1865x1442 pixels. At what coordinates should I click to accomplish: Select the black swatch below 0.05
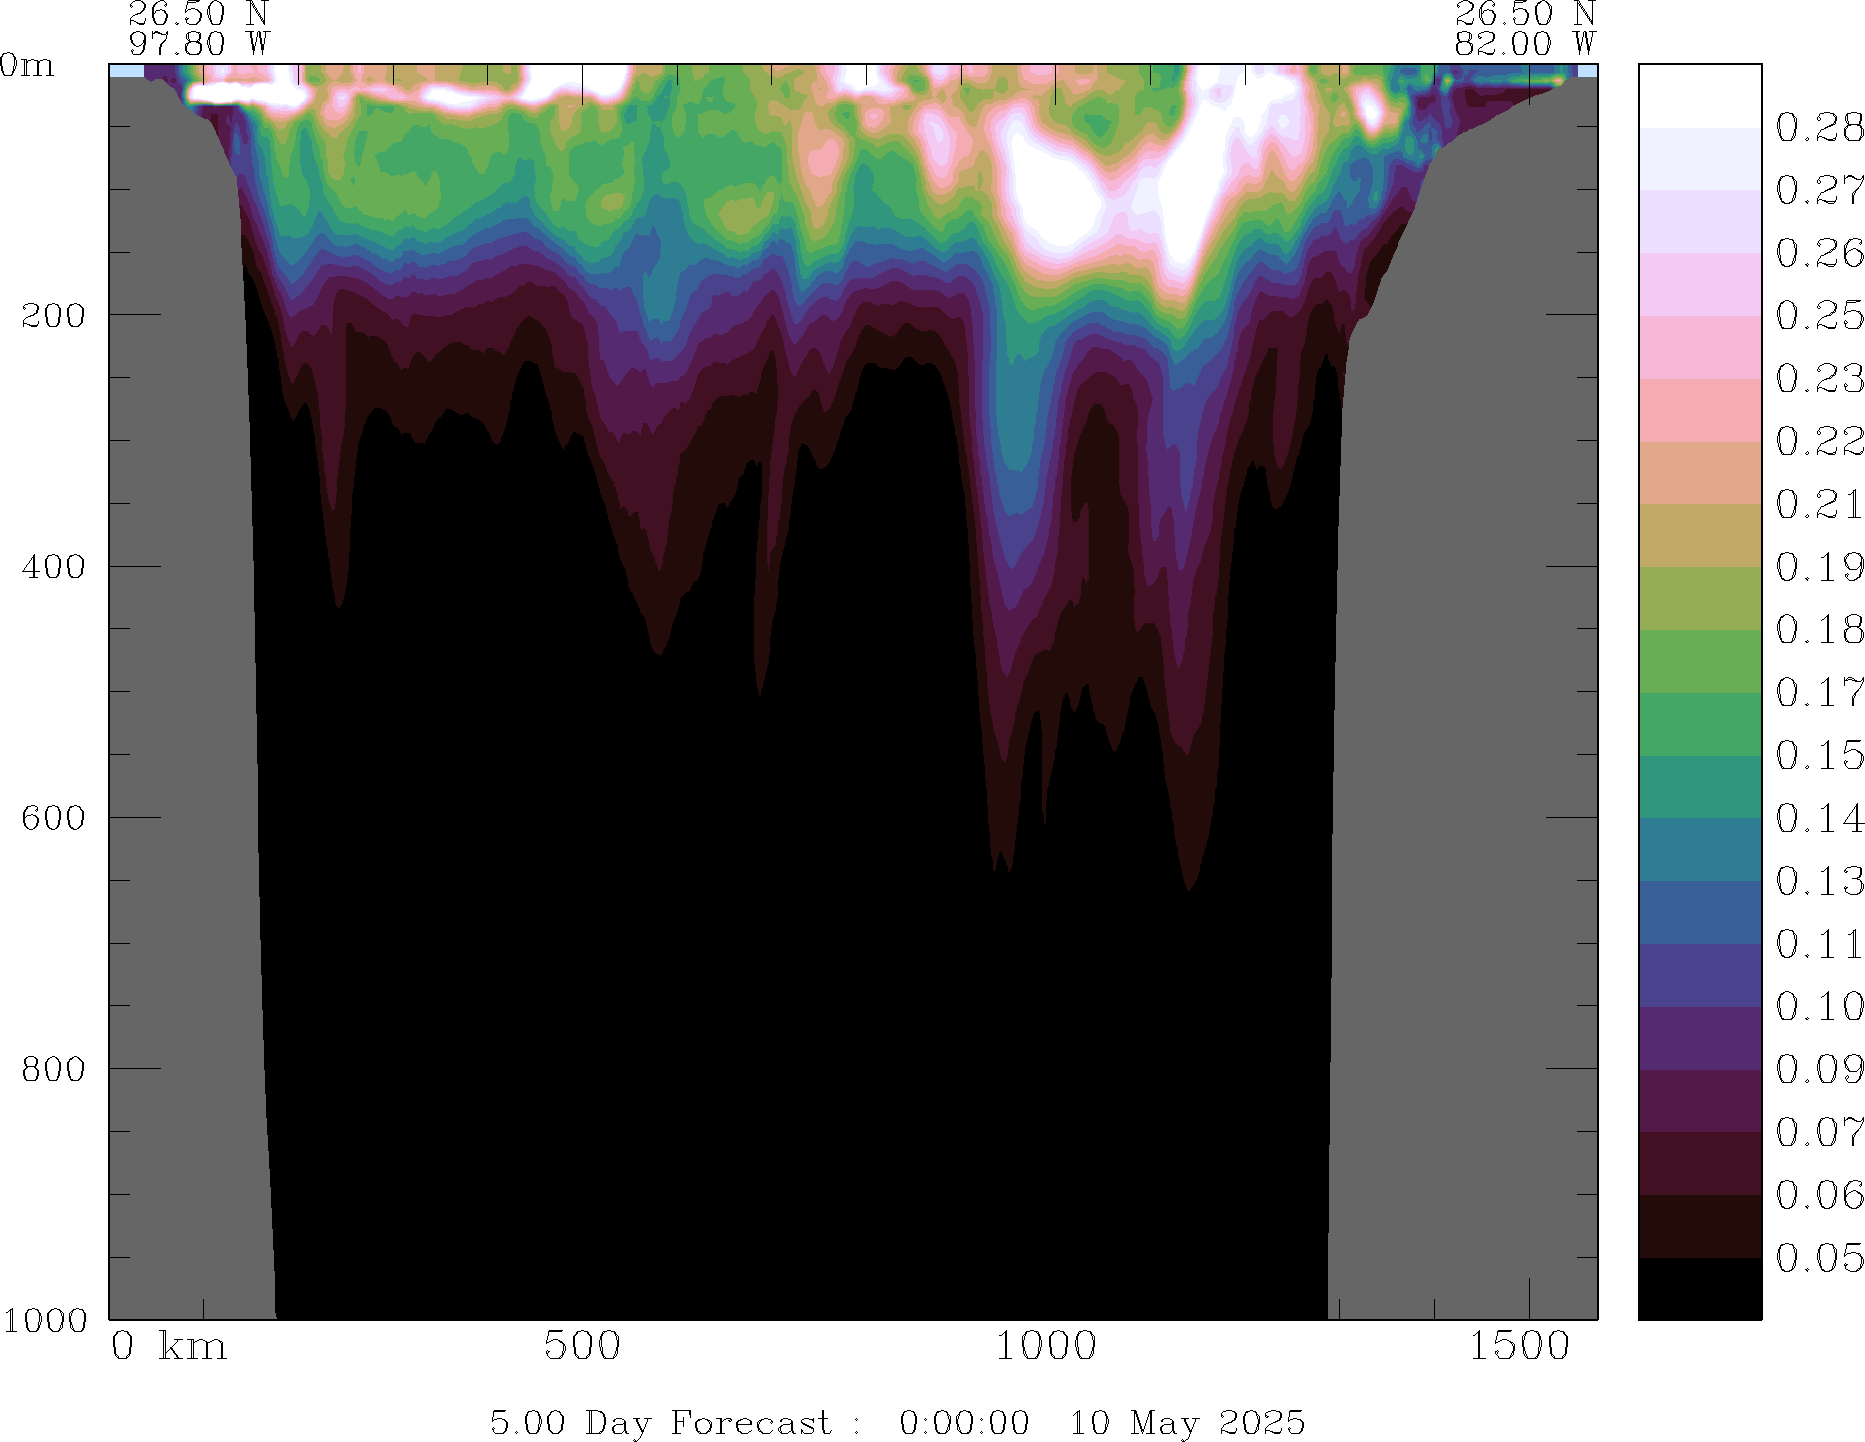tap(1699, 1288)
